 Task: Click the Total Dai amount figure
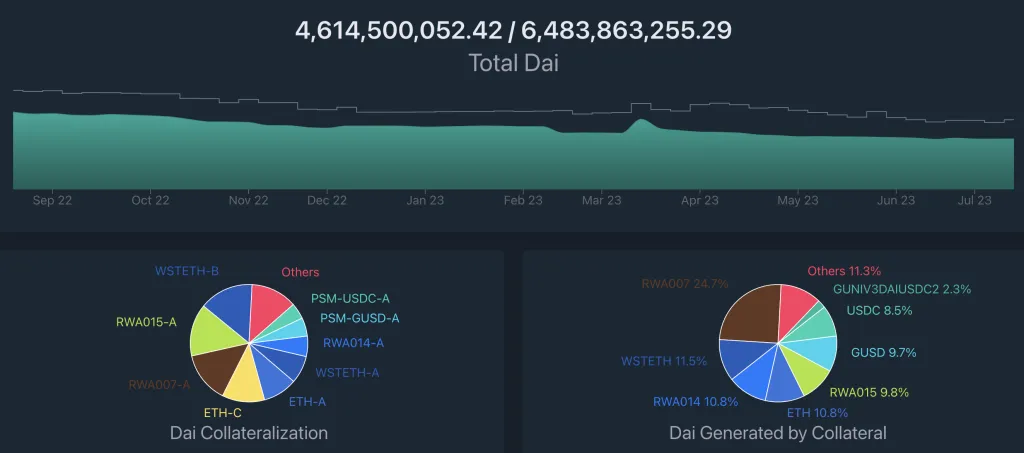point(513,30)
